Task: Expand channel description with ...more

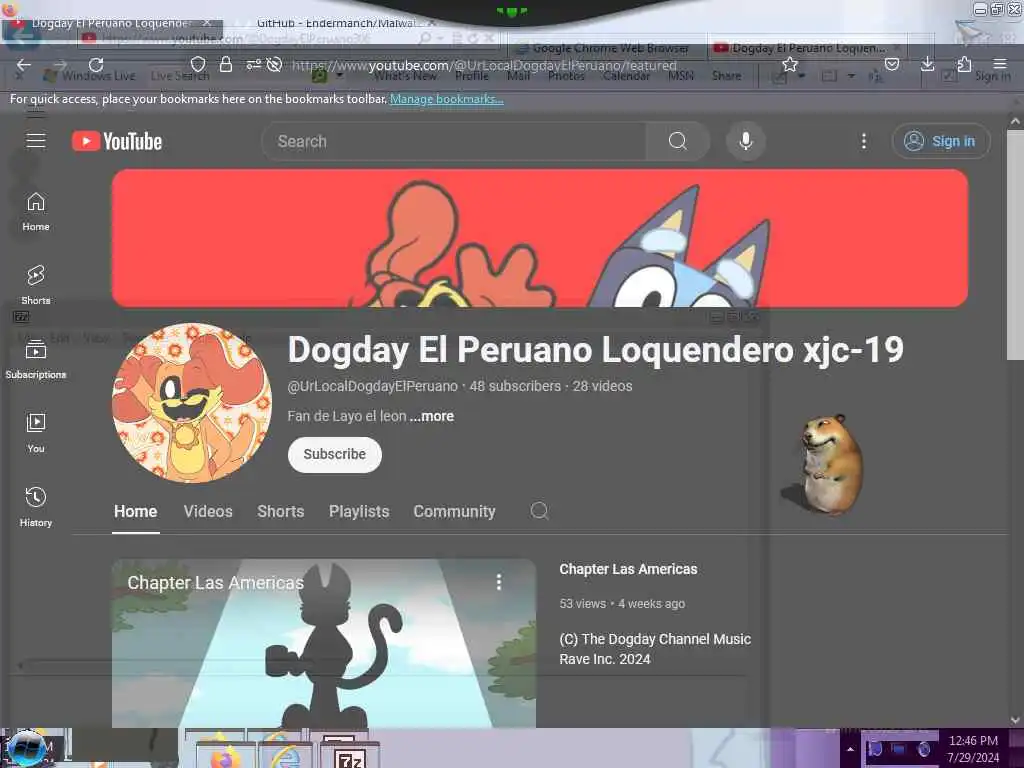Action: coord(432,416)
